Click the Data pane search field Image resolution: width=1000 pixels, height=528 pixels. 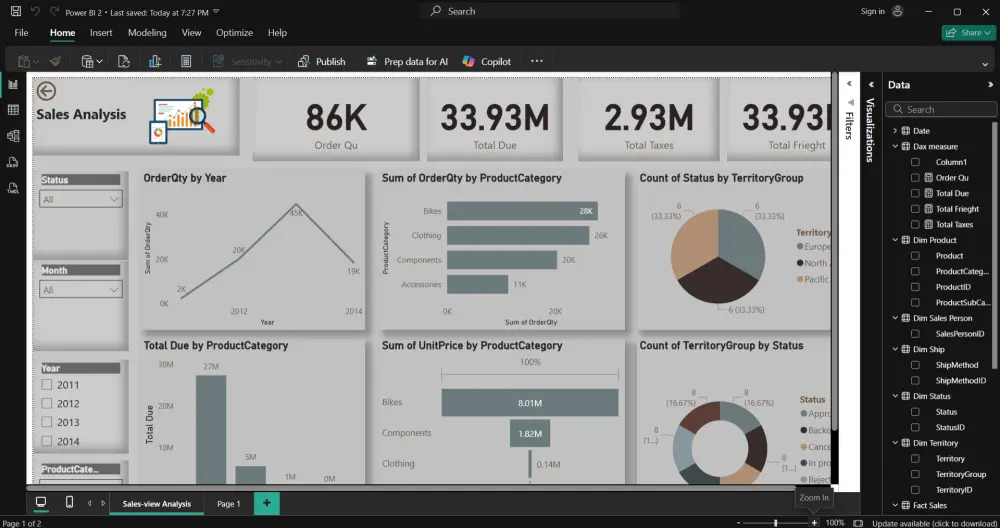click(x=941, y=110)
